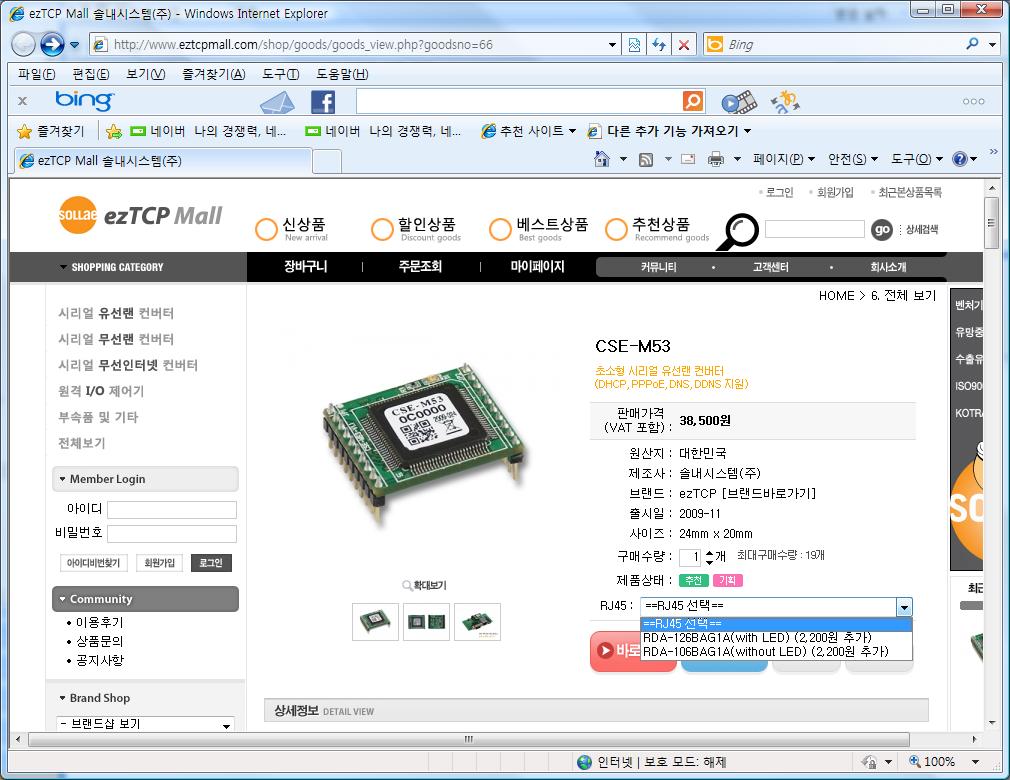Screen dimensions: 1010x780
Task: Open the recent pages dropdown next to Forward
Action: click(x=75, y=44)
